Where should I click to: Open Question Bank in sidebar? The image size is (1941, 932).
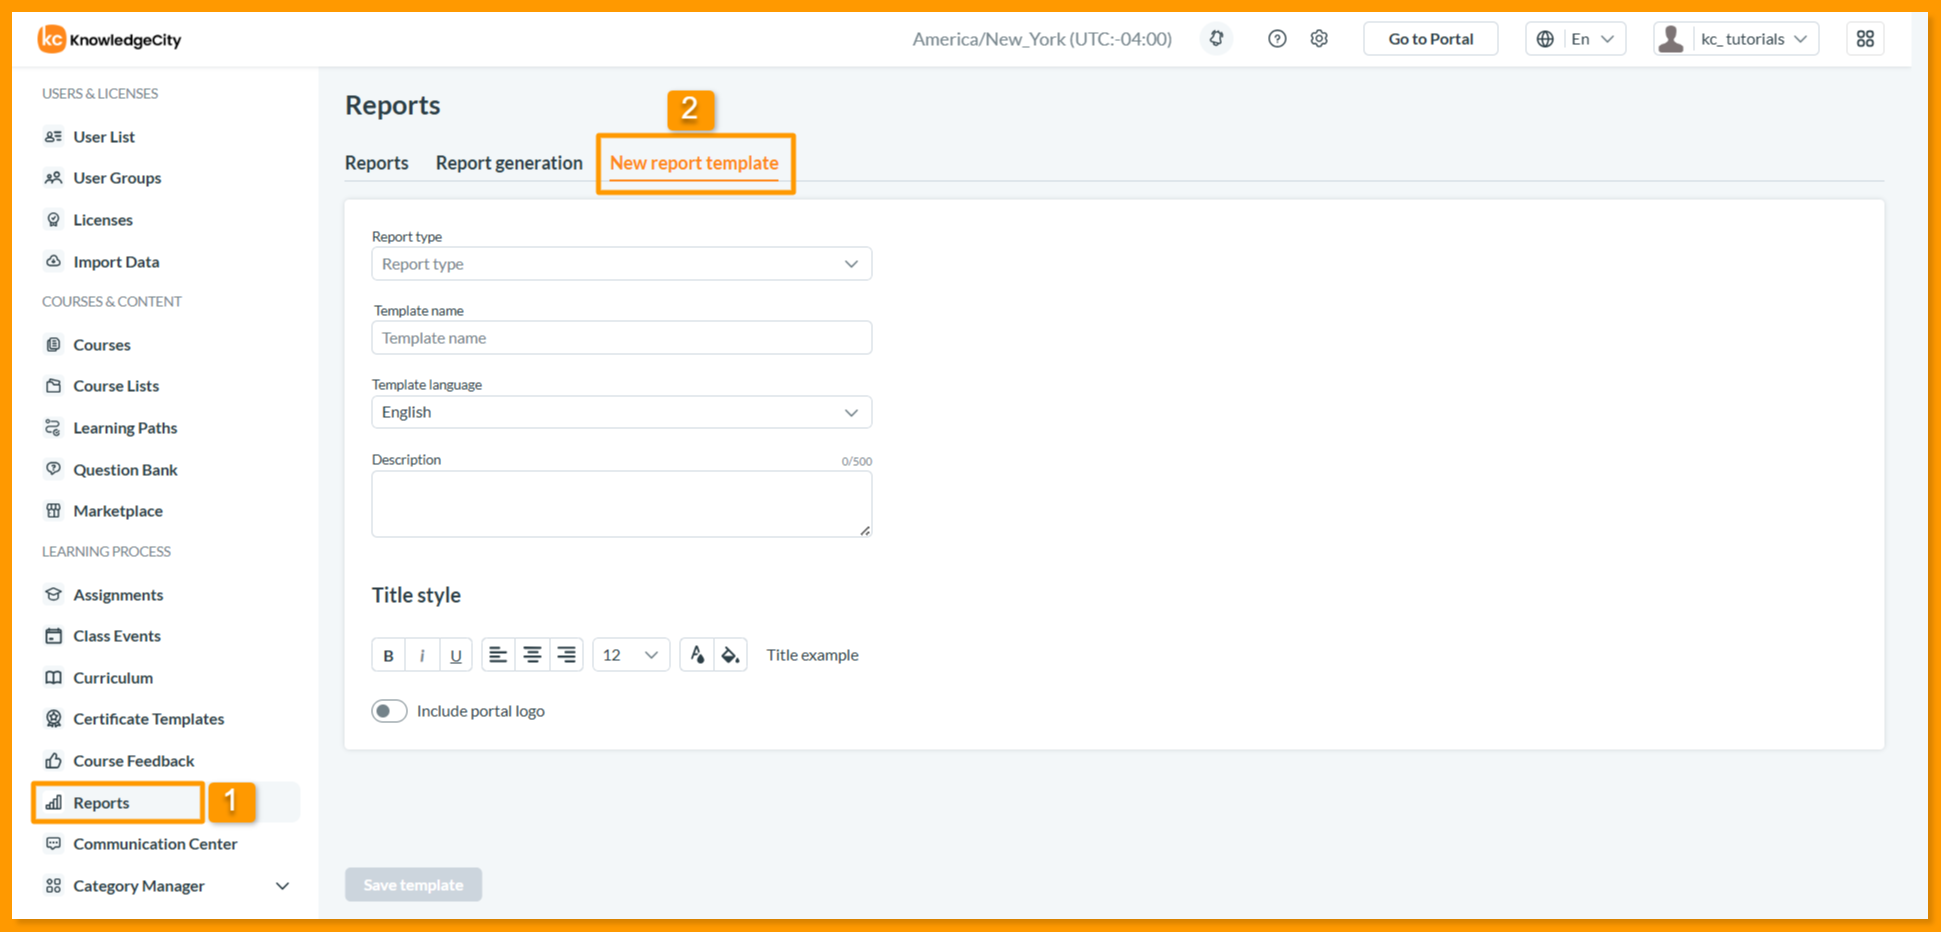tap(125, 470)
